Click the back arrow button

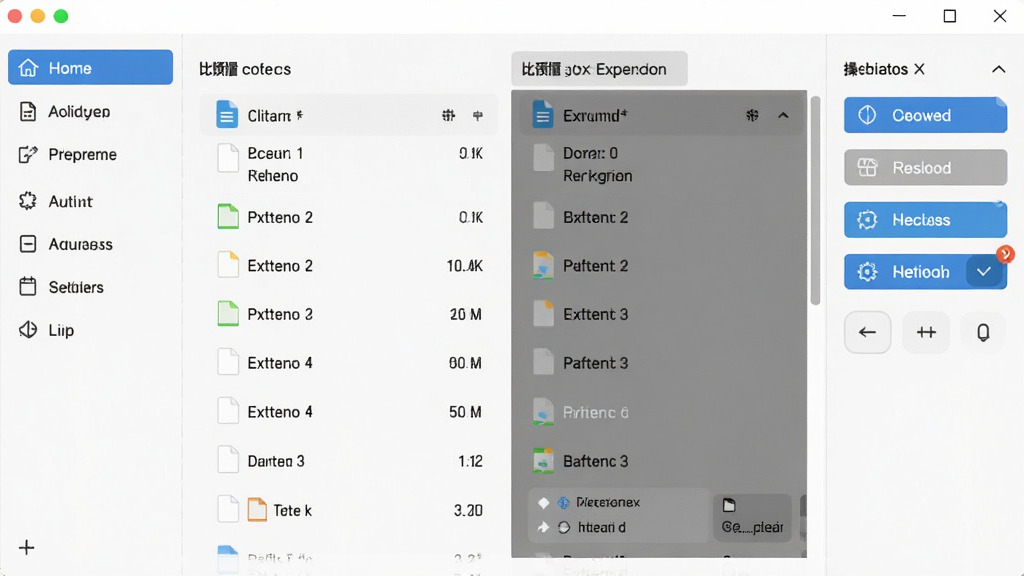coord(867,332)
